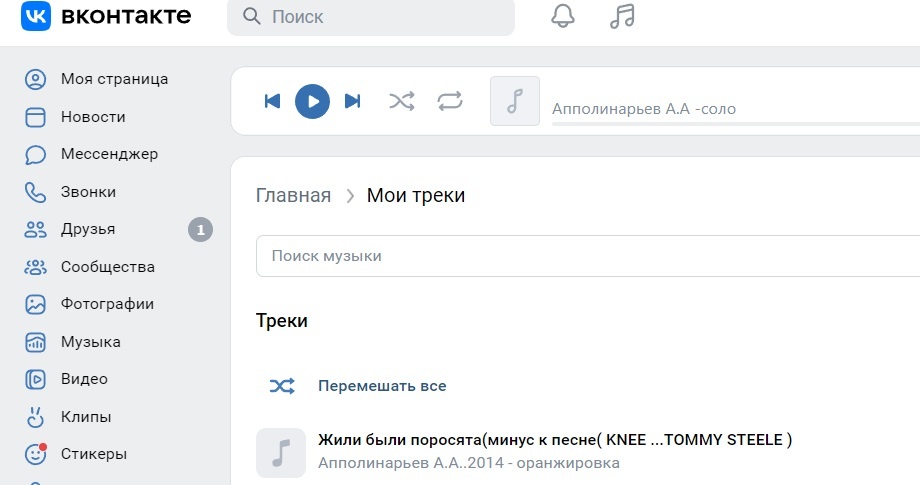This screenshot has width=920, height=485.
Task: Click Перемешать все
Action: (382, 386)
